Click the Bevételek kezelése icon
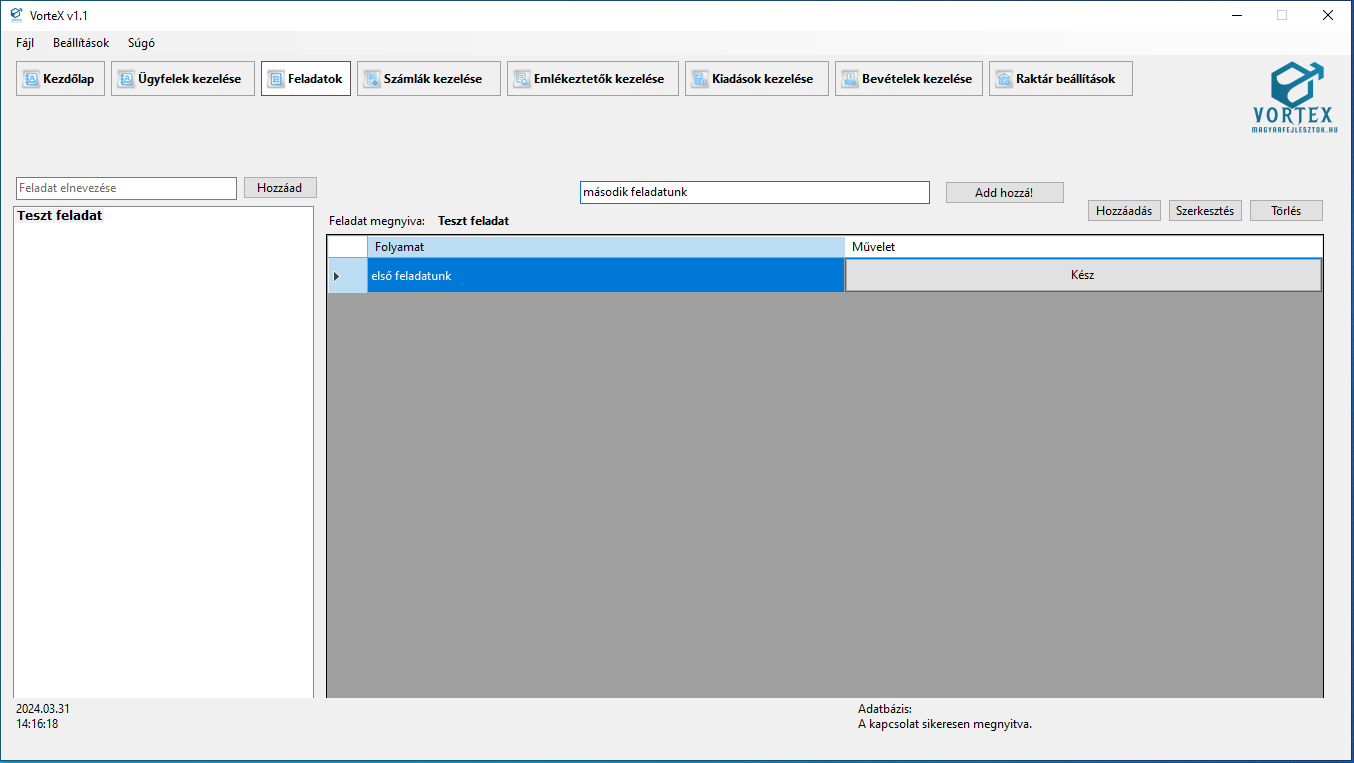Screen dimensions: 1354x763 click(x=850, y=79)
